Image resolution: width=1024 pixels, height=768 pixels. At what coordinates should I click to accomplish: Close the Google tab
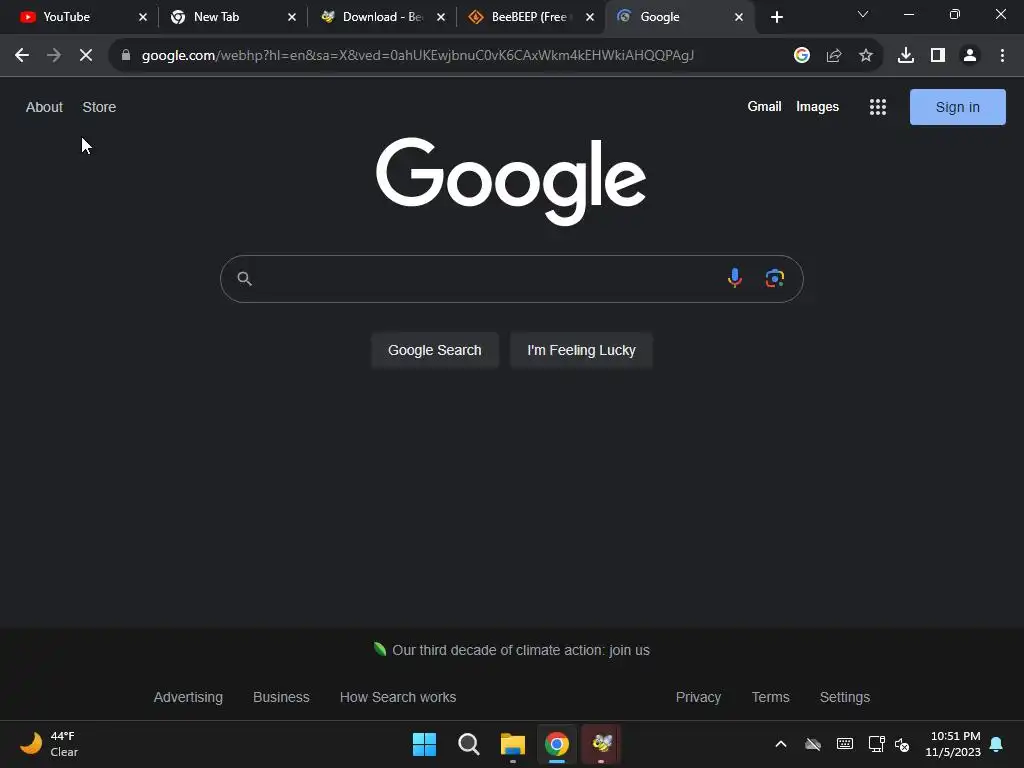(739, 17)
